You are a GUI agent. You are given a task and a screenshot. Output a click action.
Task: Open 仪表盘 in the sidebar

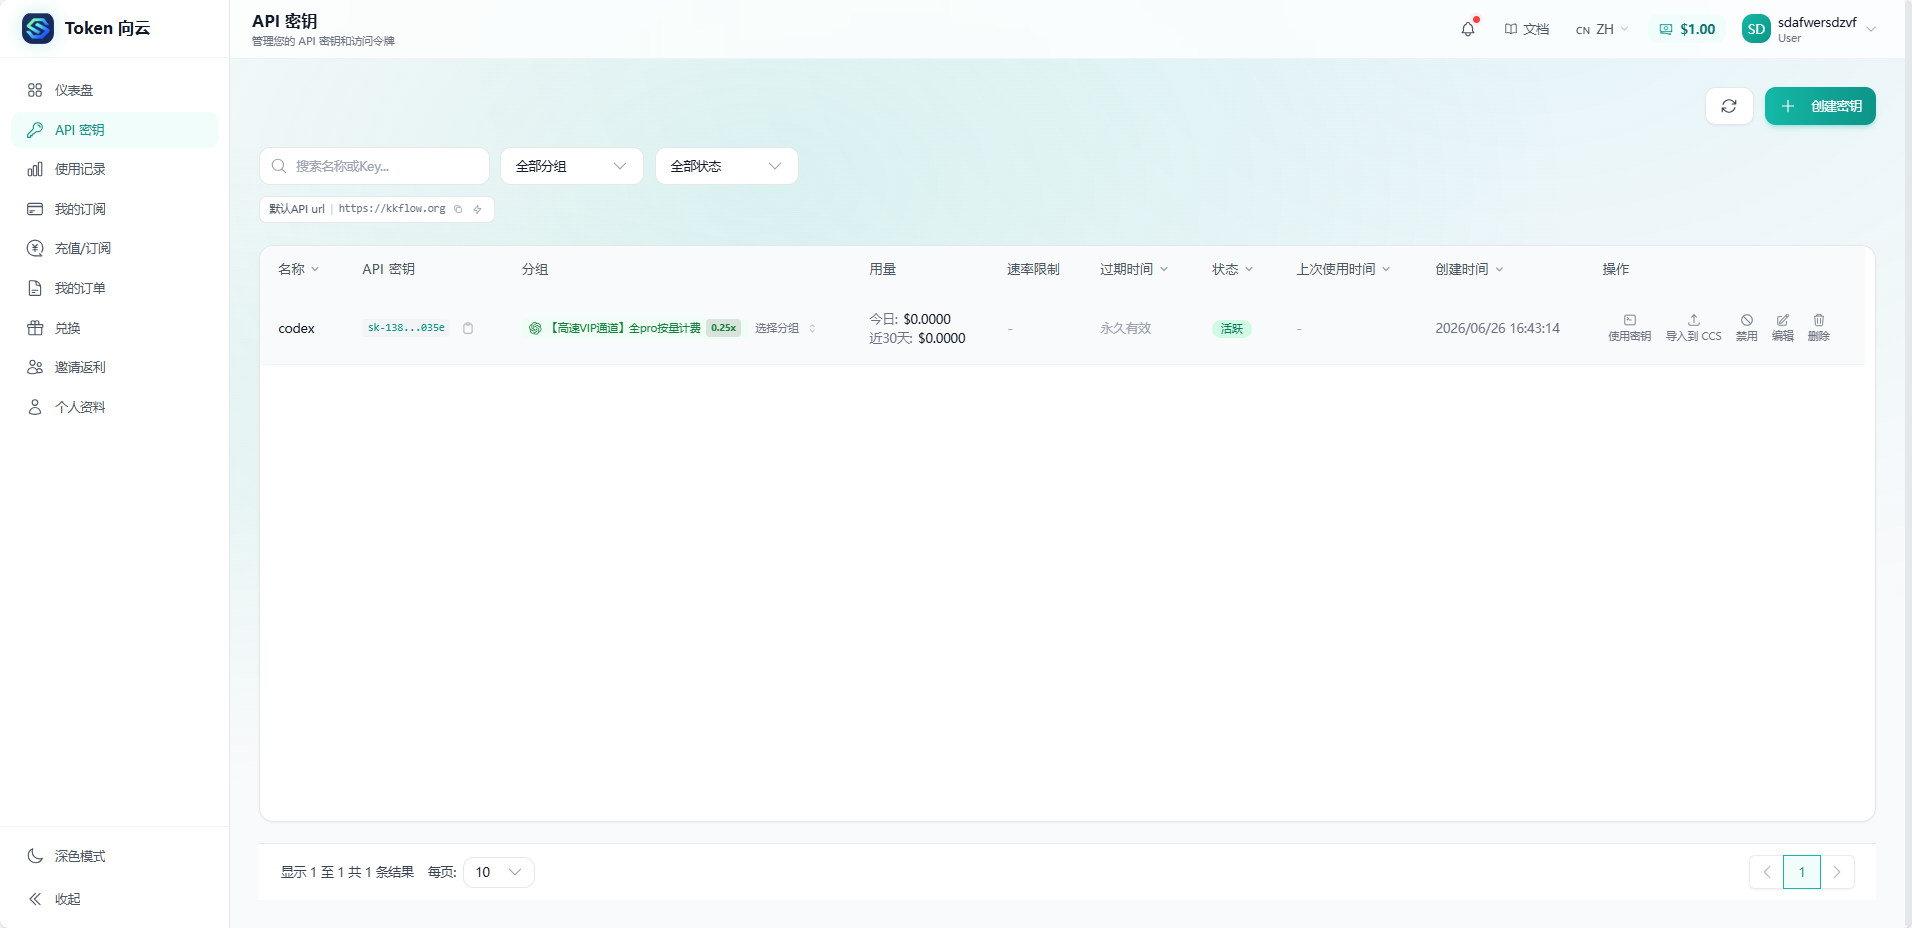[115, 90]
